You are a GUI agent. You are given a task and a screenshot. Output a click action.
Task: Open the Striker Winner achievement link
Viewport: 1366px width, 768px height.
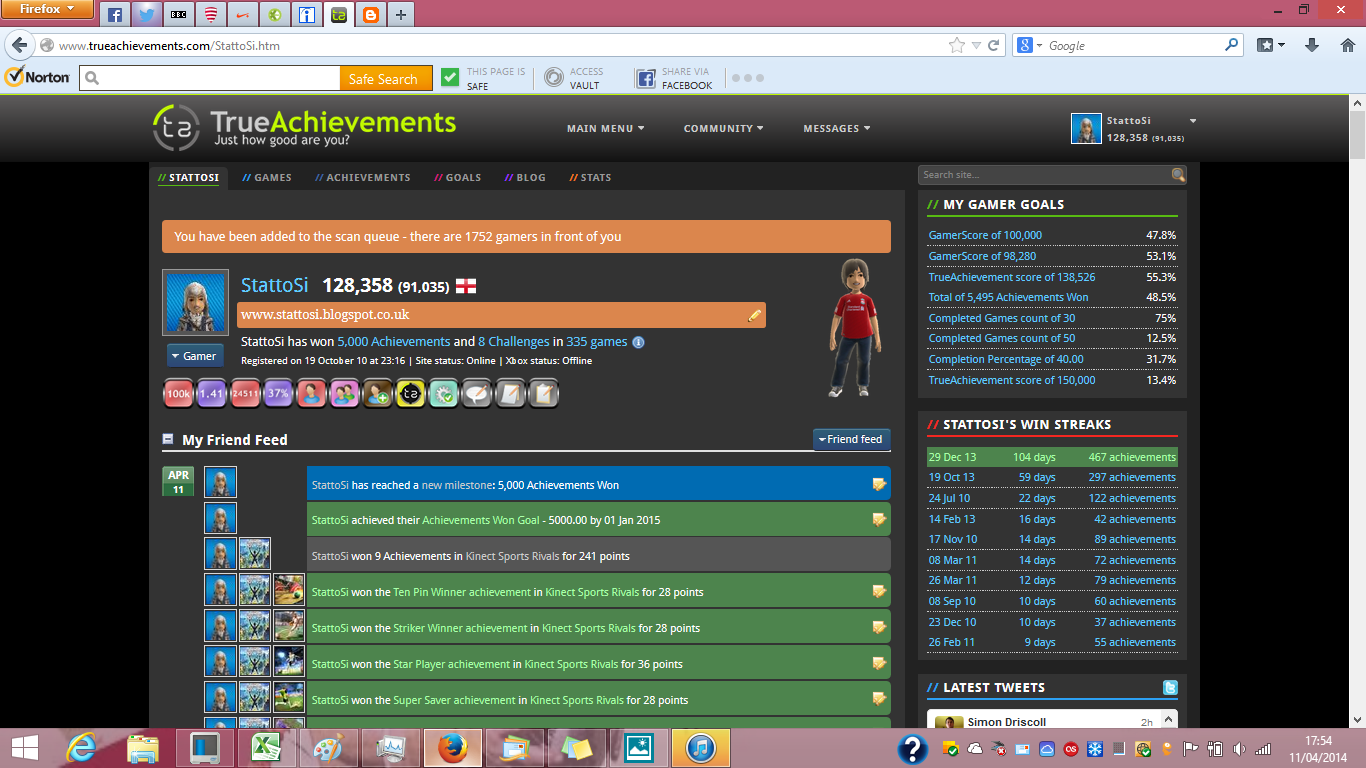[460, 628]
